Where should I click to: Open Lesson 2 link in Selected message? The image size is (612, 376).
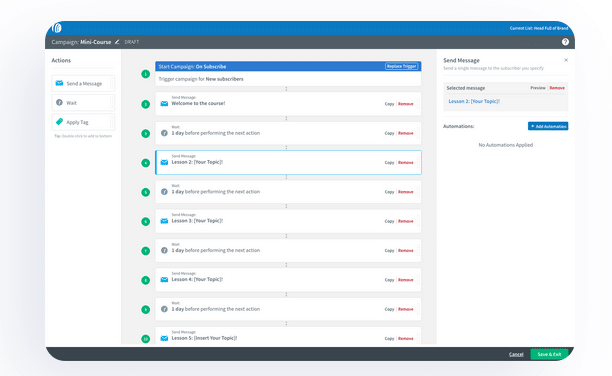tap(474, 101)
